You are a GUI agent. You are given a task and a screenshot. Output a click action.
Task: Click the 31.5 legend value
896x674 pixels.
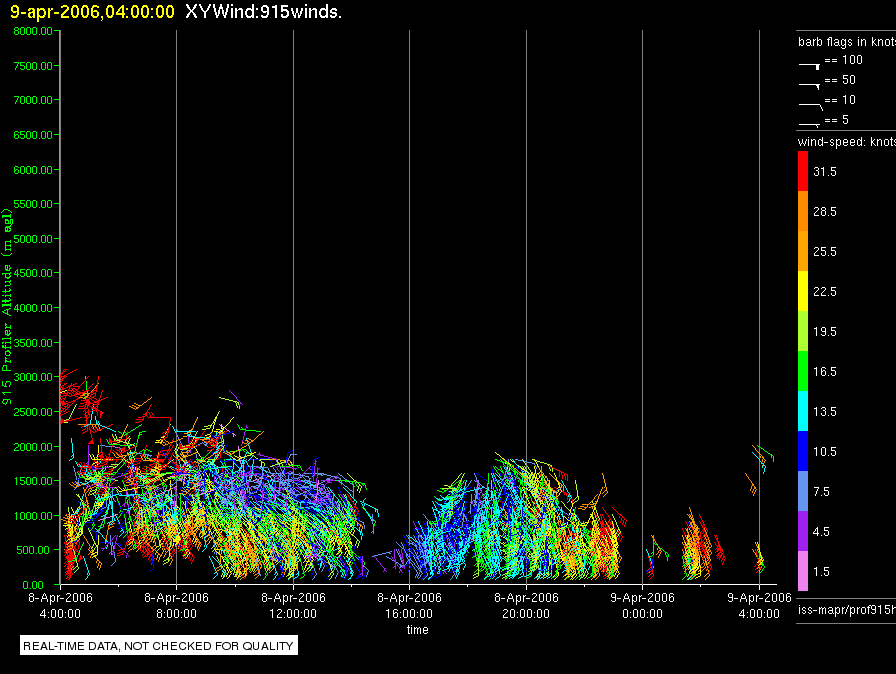point(825,171)
